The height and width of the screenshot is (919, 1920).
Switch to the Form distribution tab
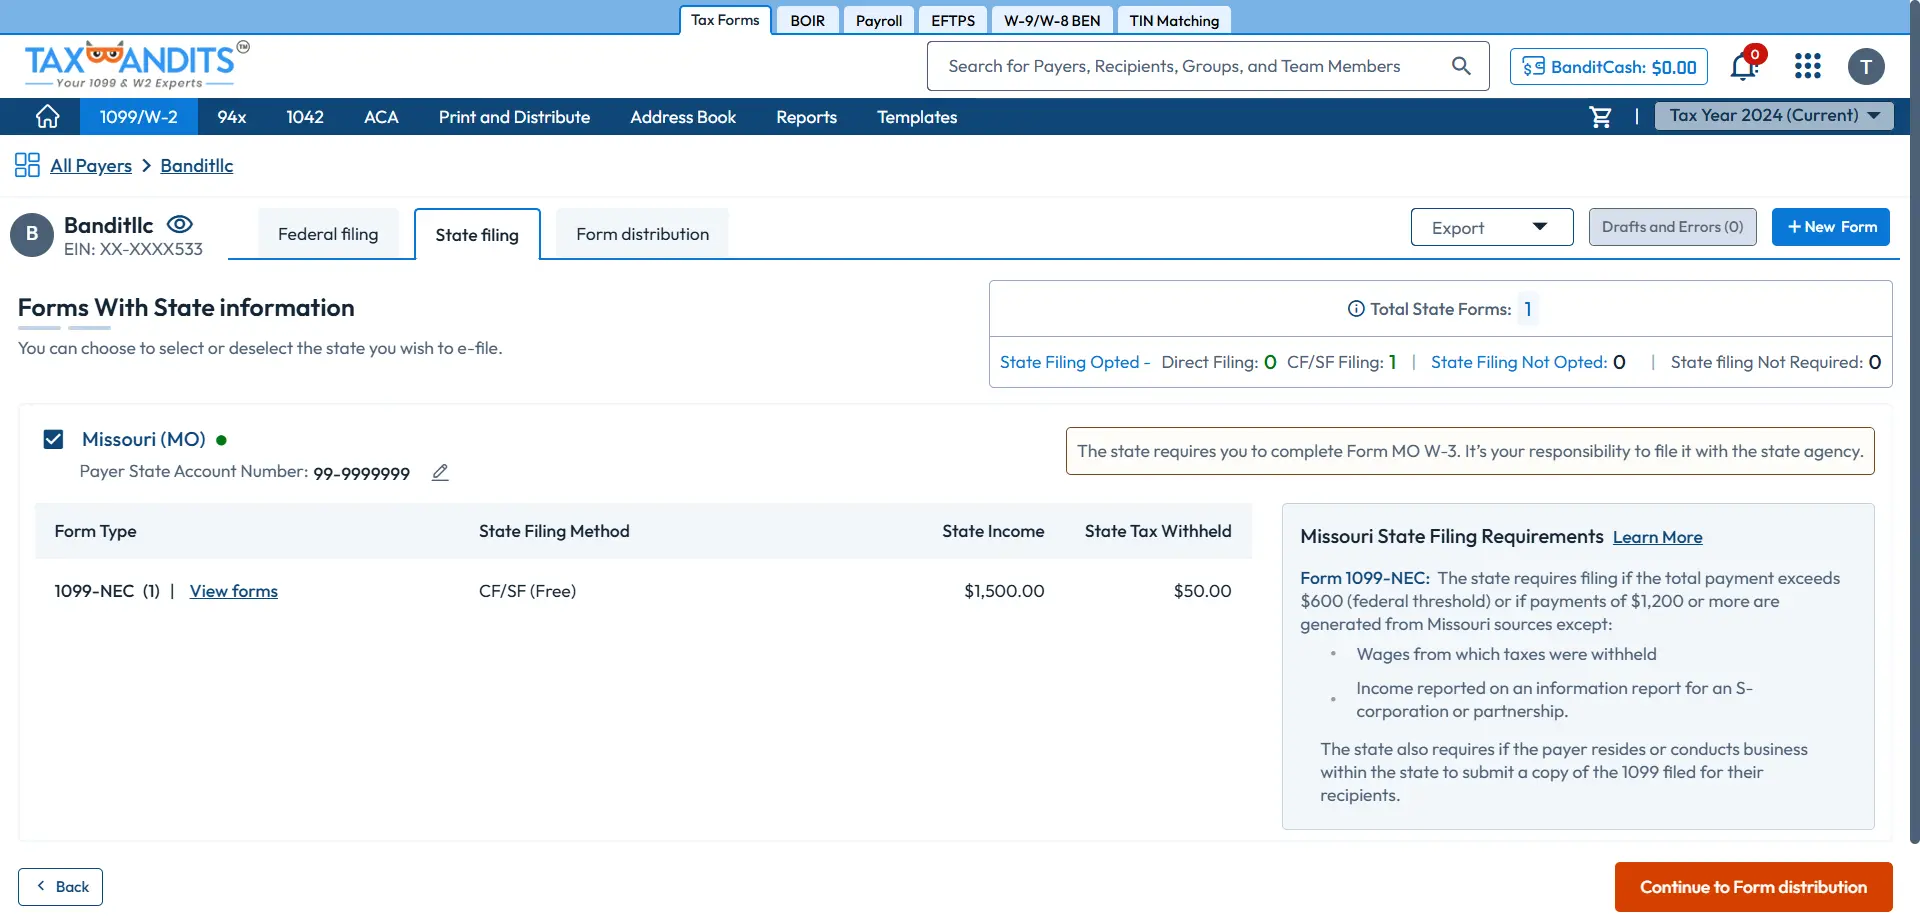(642, 234)
